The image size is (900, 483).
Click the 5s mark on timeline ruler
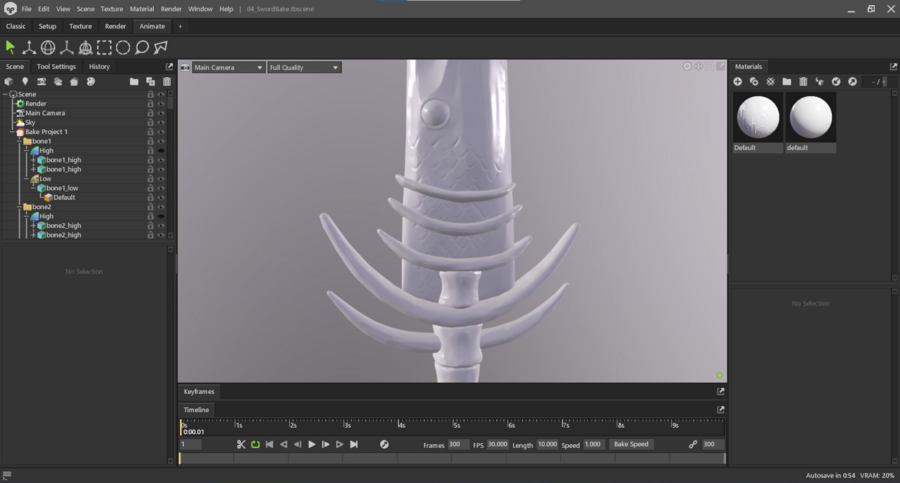click(455, 425)
